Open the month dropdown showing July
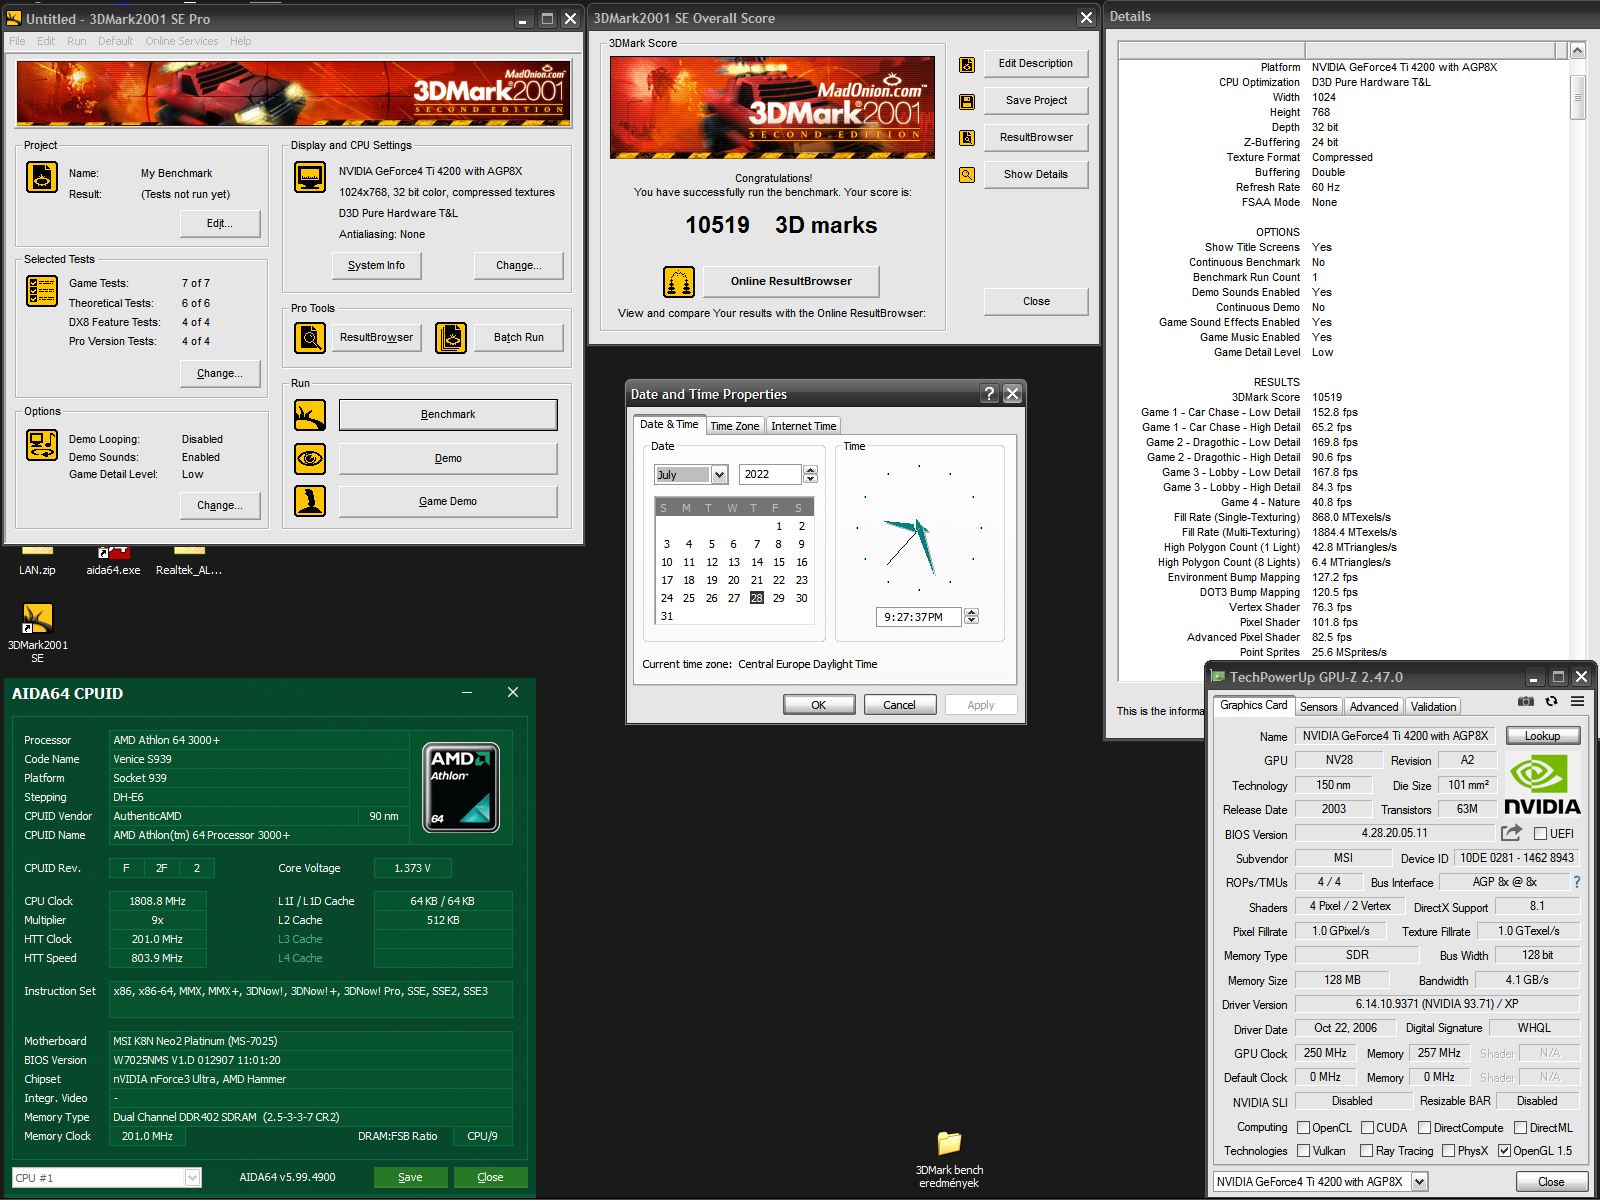 [x=719, y=475]
